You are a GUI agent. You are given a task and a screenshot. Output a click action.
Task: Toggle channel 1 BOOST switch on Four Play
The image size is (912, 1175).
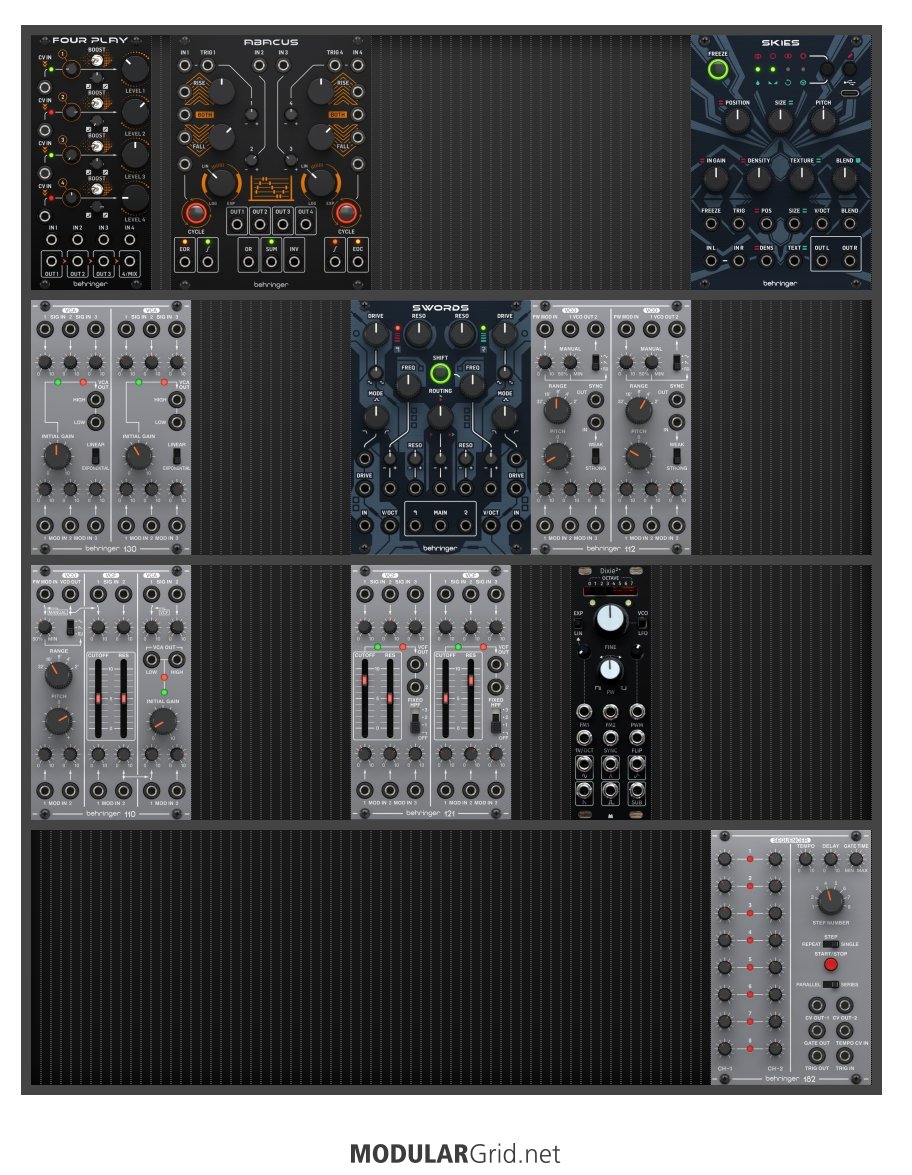tap(97, 61)
